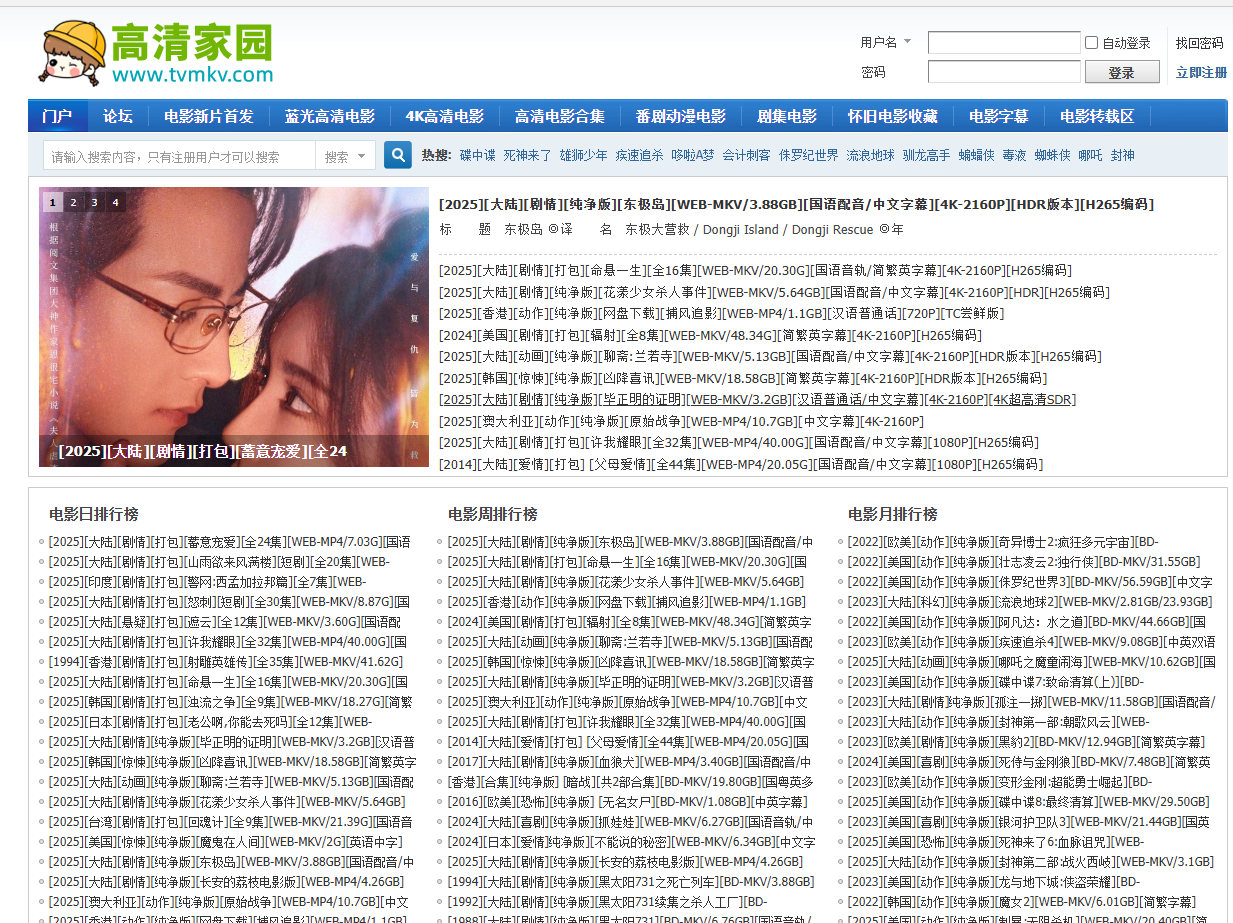
Task: Focus the search content input box
Action: (180, 156)
